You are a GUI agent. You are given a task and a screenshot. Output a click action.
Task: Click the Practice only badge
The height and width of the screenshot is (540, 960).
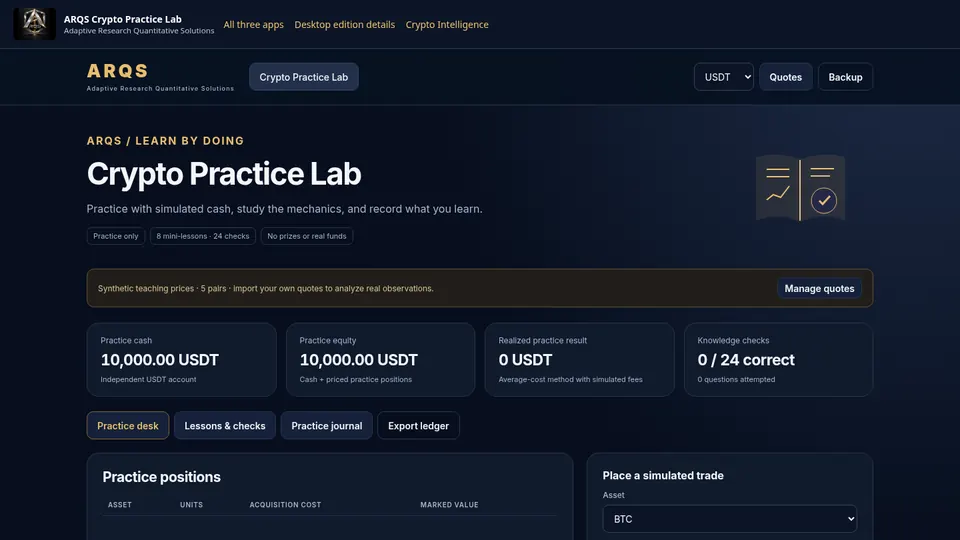116,236
